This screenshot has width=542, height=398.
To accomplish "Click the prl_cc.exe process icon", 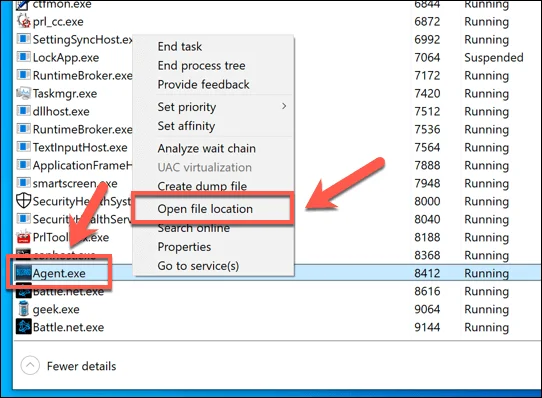I will (x=24, y=21).
